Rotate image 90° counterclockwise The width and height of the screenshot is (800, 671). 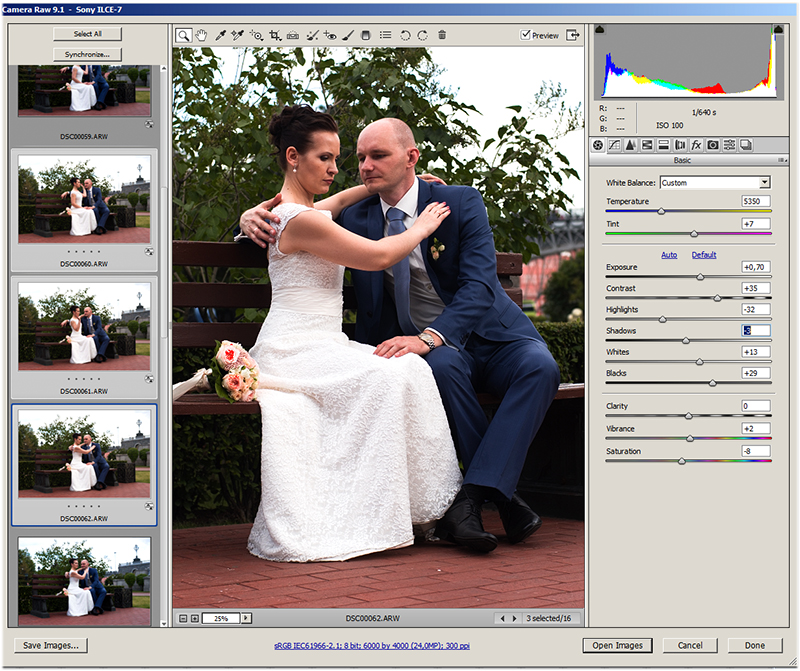point(405,35)
